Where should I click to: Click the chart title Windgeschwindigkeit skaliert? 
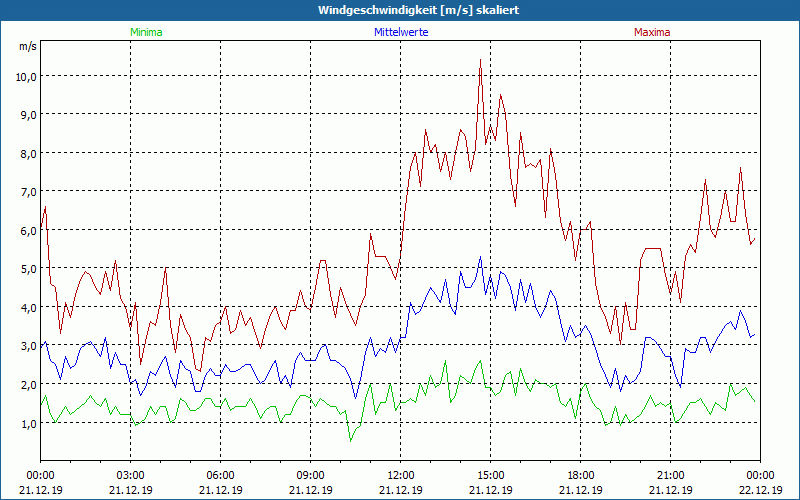point(418,10)
